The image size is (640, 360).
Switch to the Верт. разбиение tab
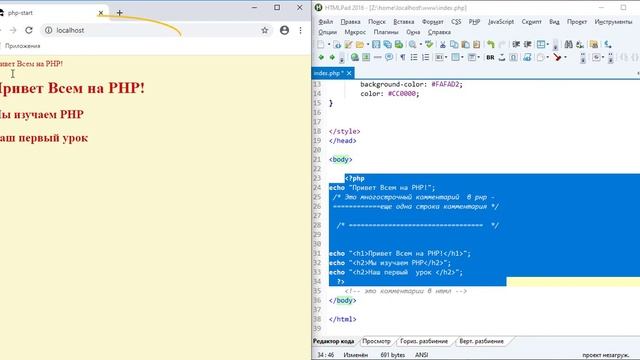click(x=481, y=341)
